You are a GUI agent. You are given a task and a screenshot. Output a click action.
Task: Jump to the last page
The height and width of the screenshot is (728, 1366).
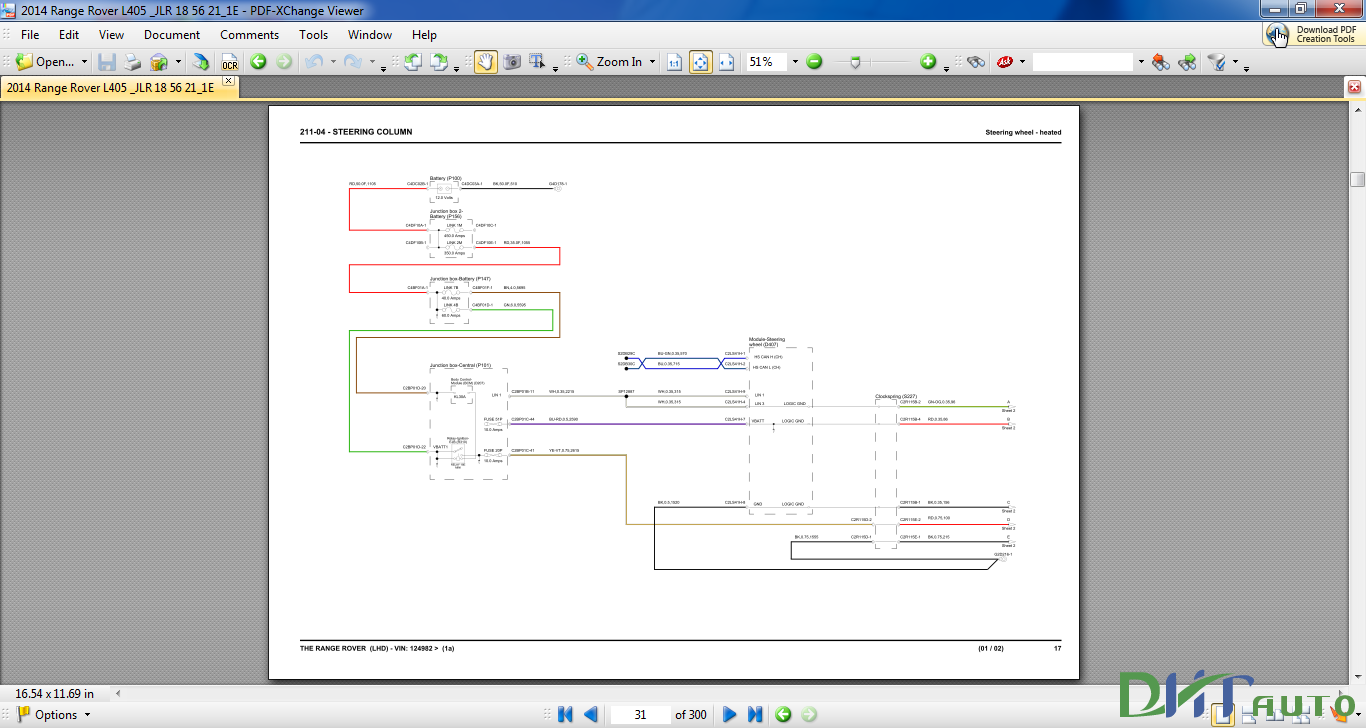point(755,714)
